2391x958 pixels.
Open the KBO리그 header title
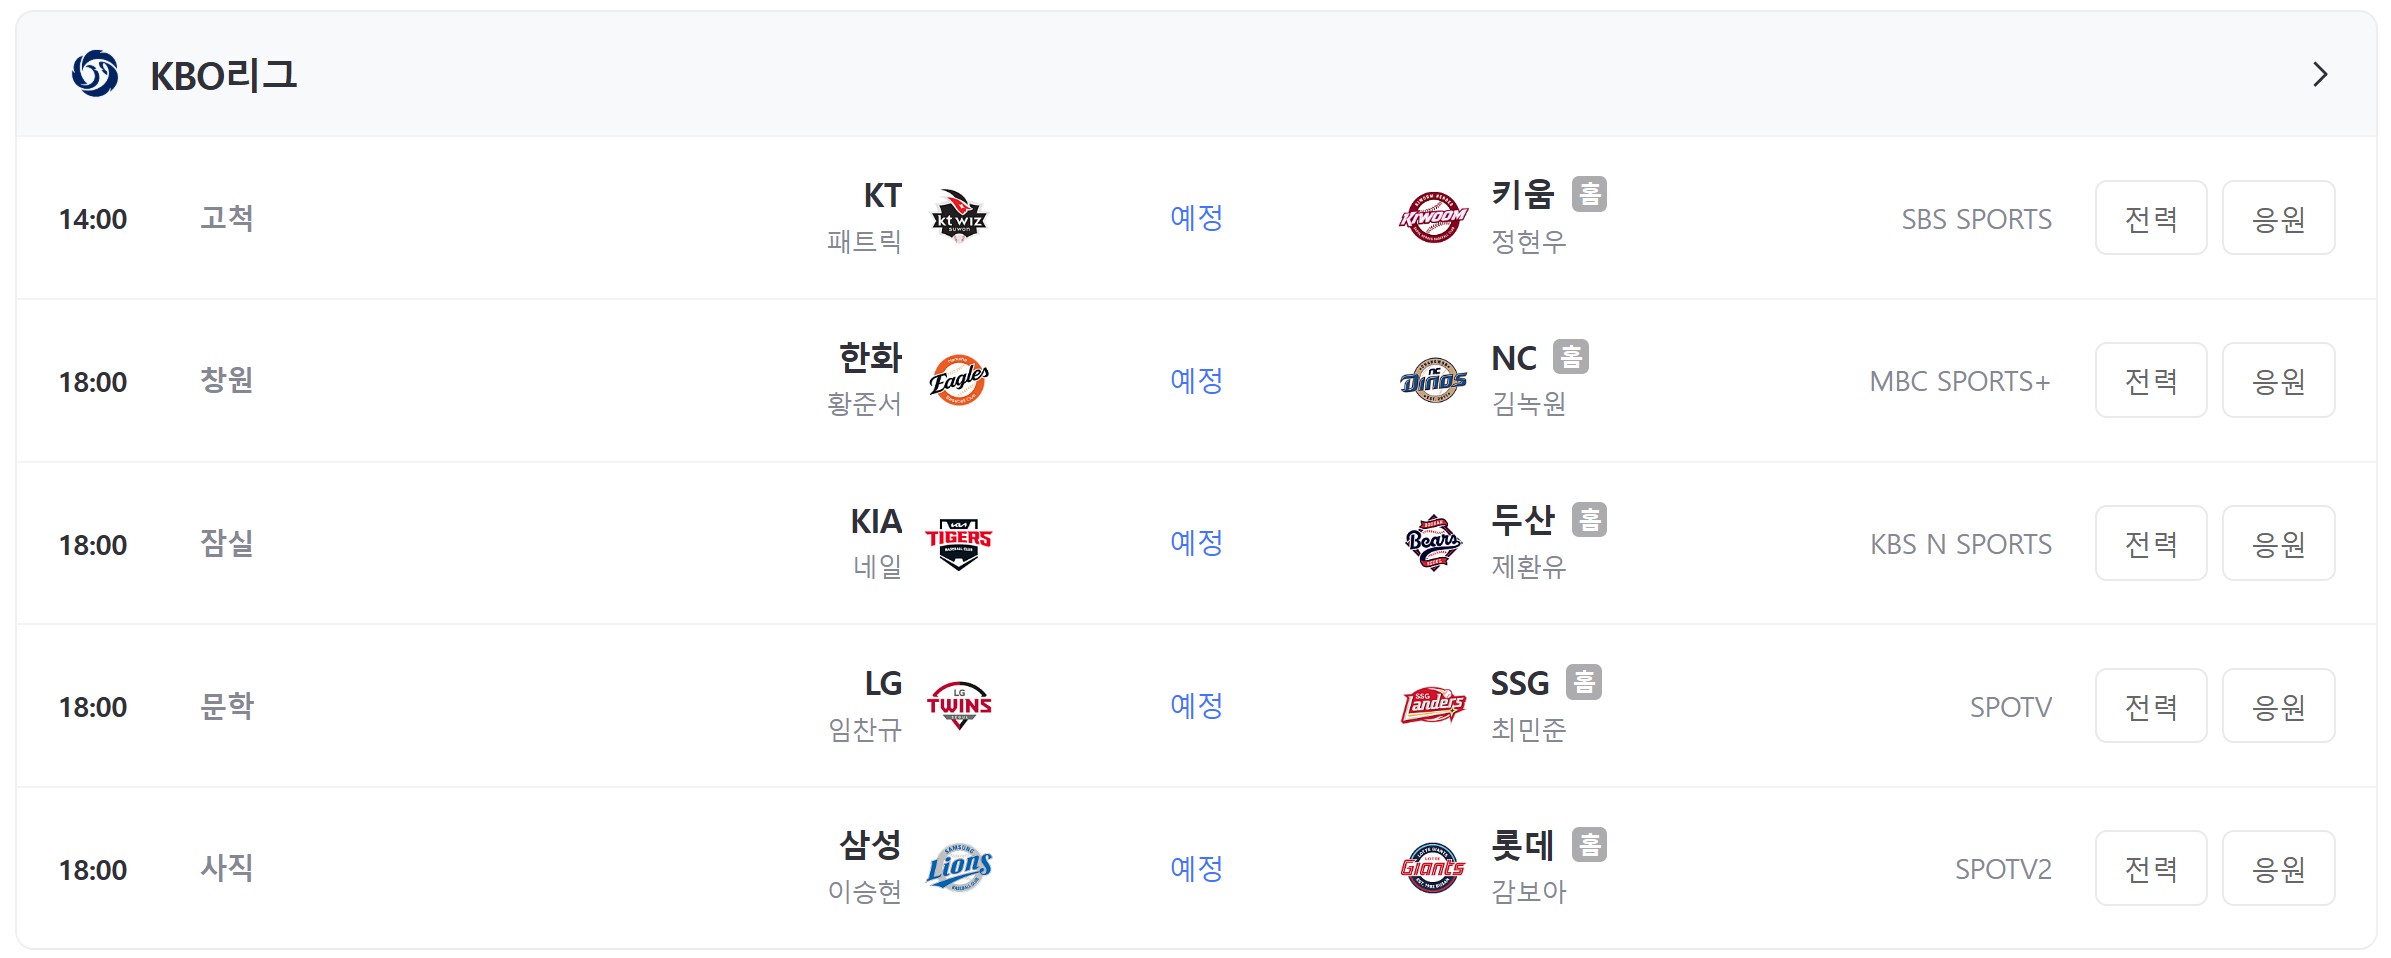[x=224, y=75]
